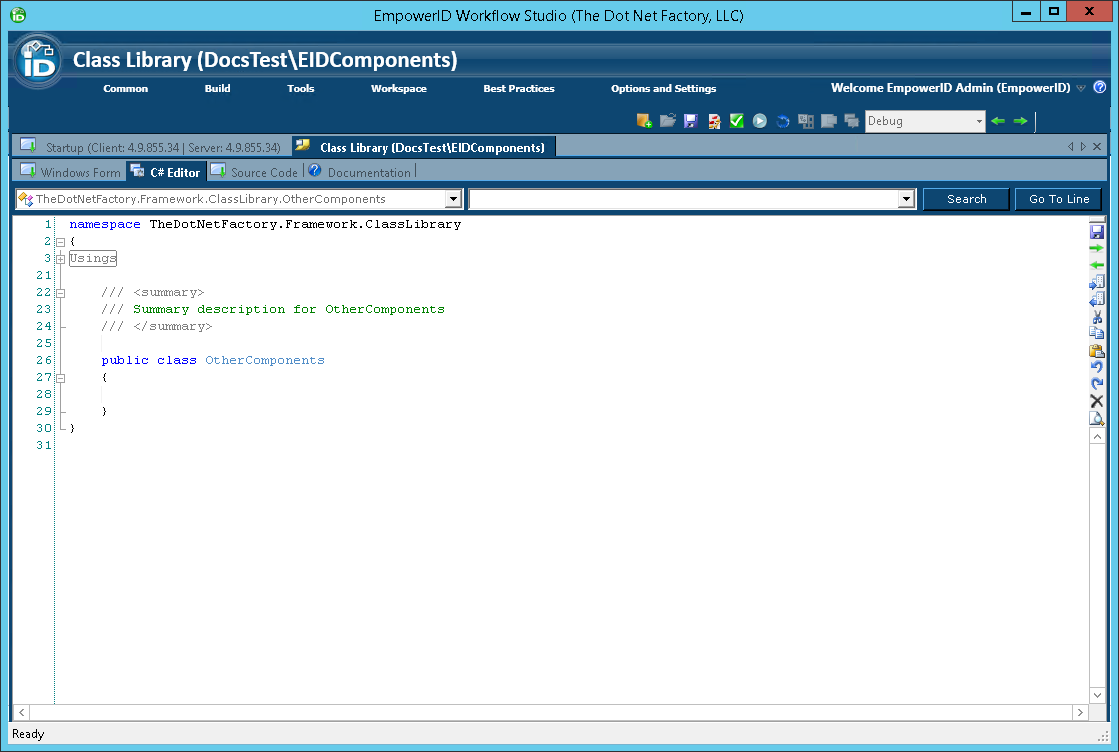Create a new item from the toolbar
Image resolution: width=1119 pixels, height=752 pixels.
point(643,121)
